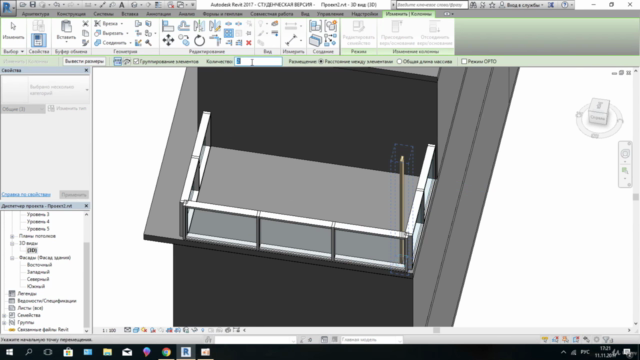Select the Уровень 4 floor plan
This screenshot has width=640, height=360.
point(38,222)
